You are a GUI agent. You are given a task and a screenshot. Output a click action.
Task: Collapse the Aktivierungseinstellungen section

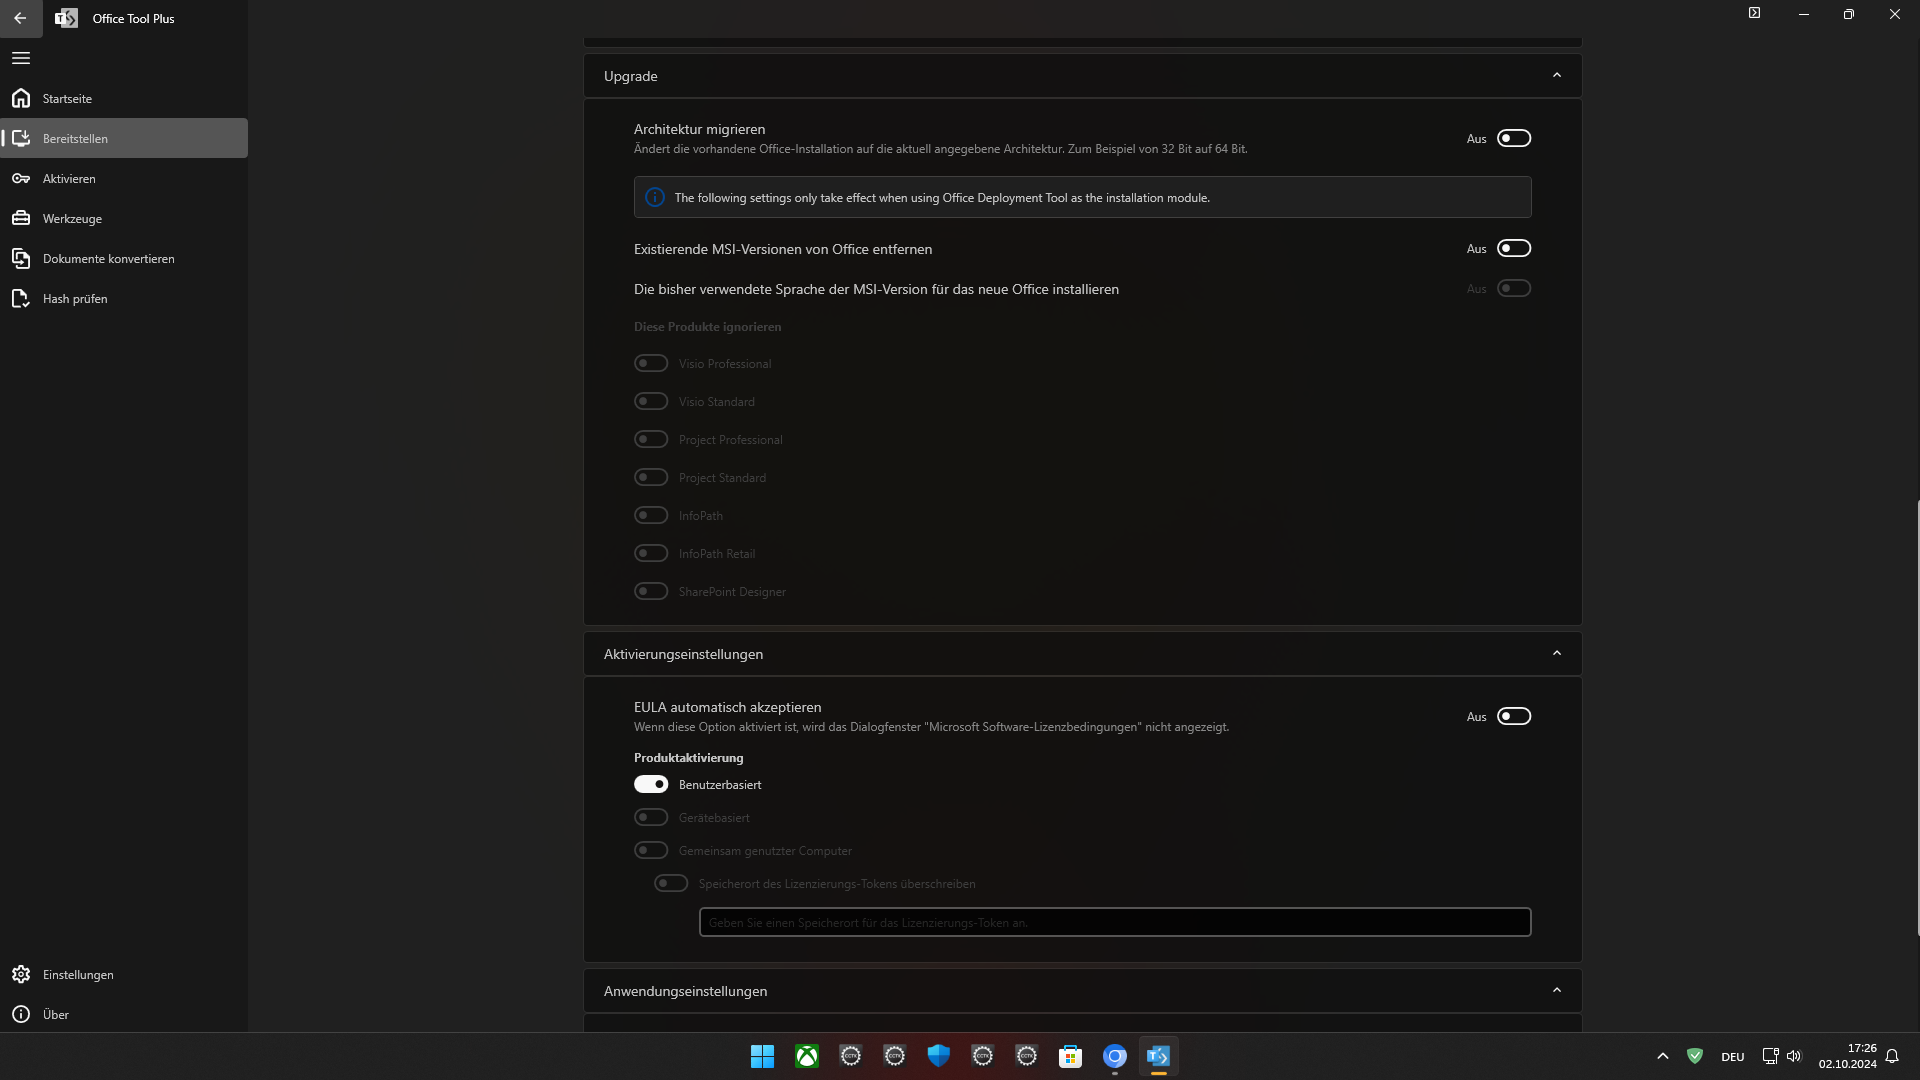pos(1556,653)
